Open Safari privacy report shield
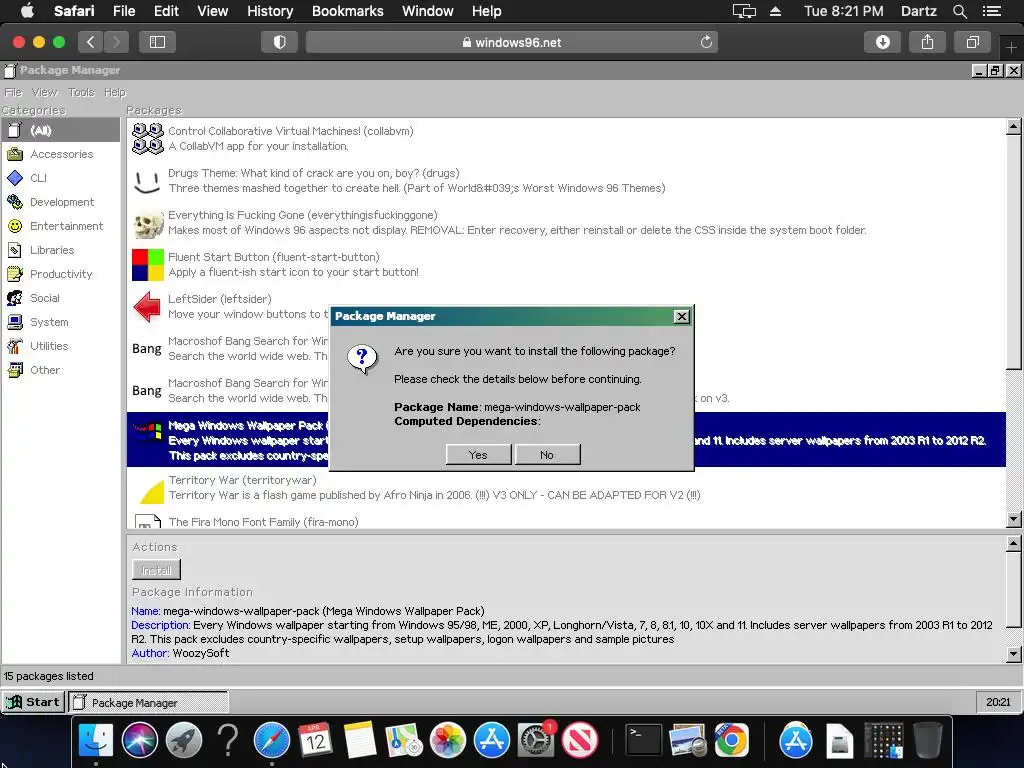The width and height of the screenshot is (1024, 768). (280, 42)
